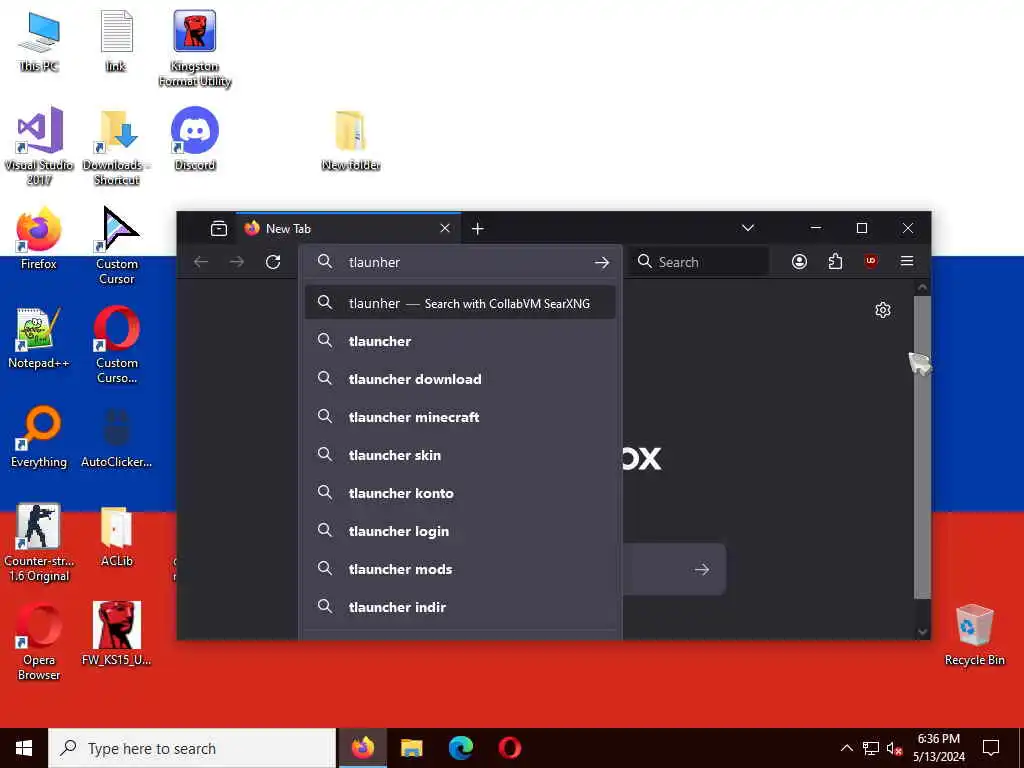
Task: Open Opera from taskbar
Action: [x=509, y=748]
